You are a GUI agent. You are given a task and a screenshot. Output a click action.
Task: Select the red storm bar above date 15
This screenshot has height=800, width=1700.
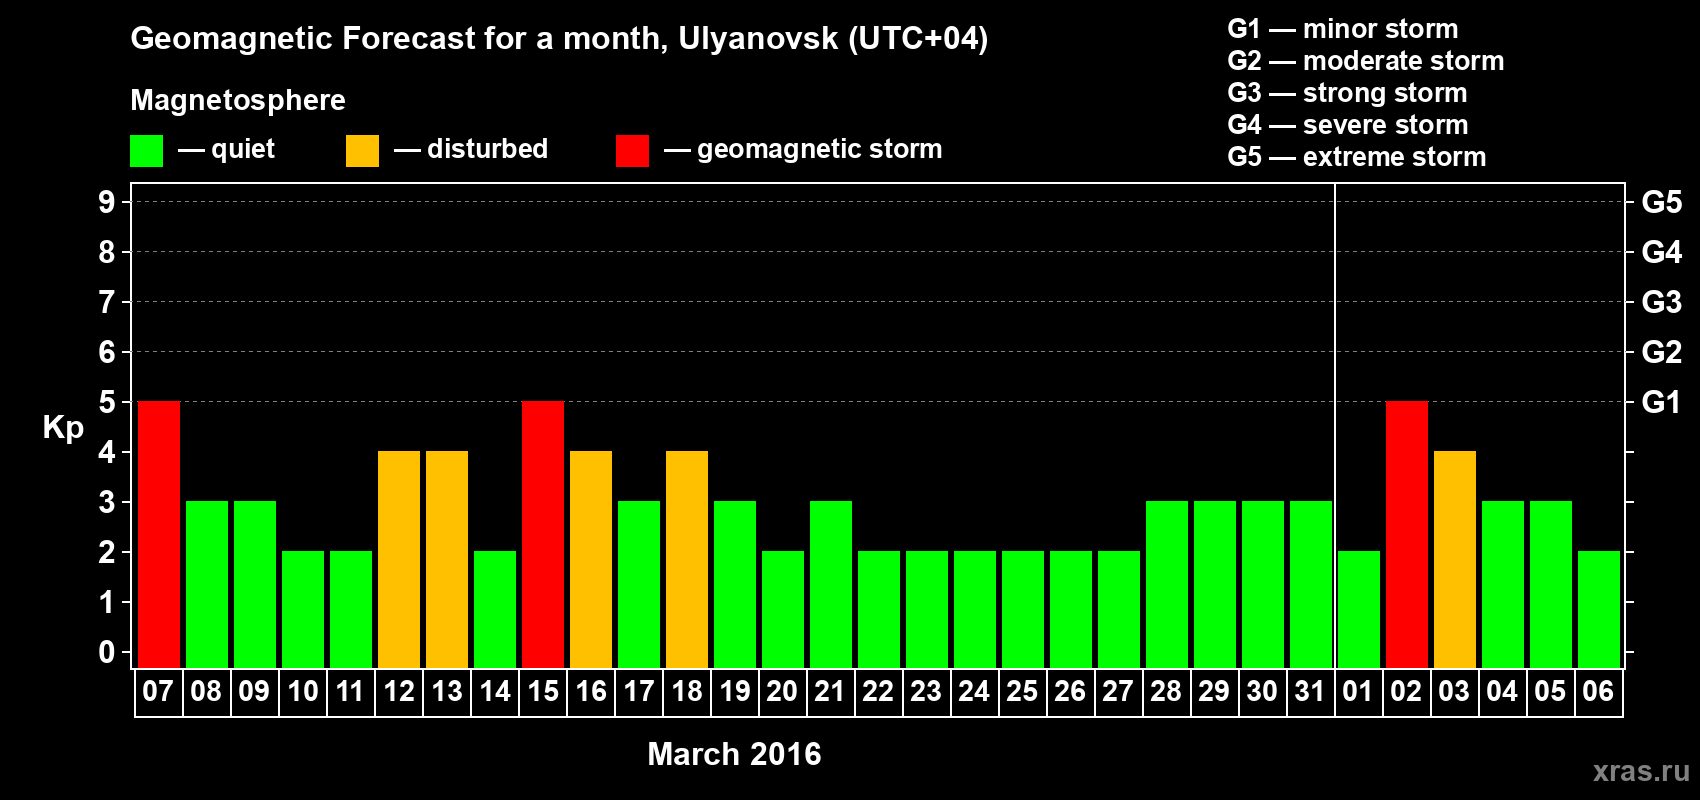(543, 534)
